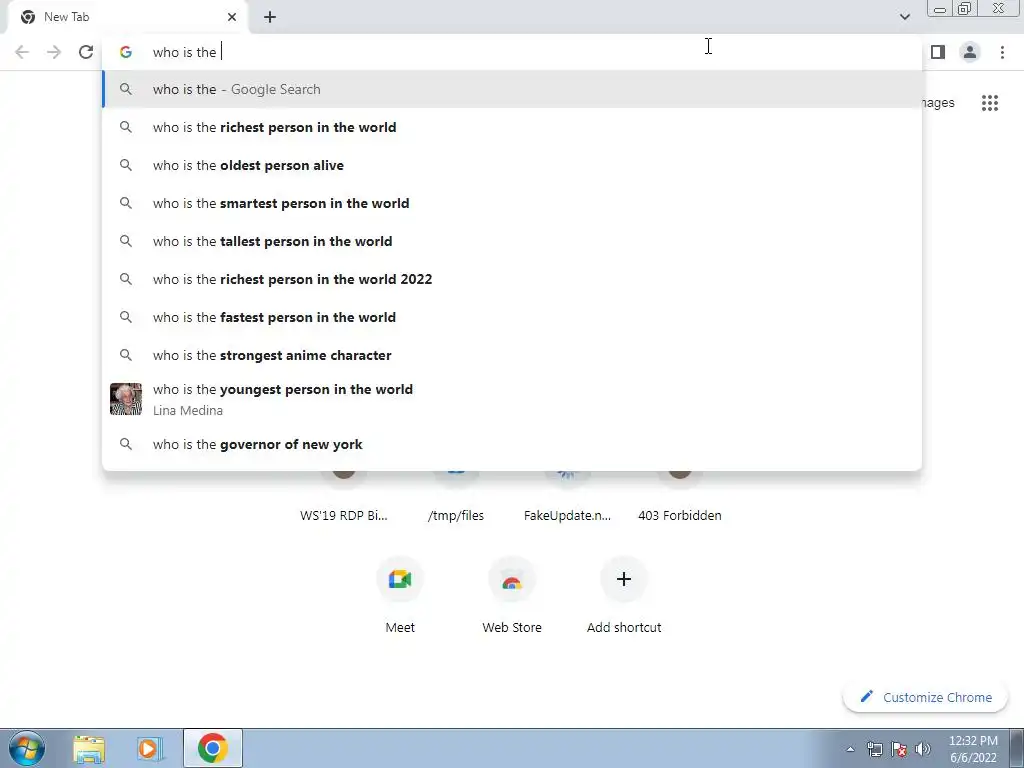
Task: Toggle the side panel icon
Action: click(x=938, y=52)
